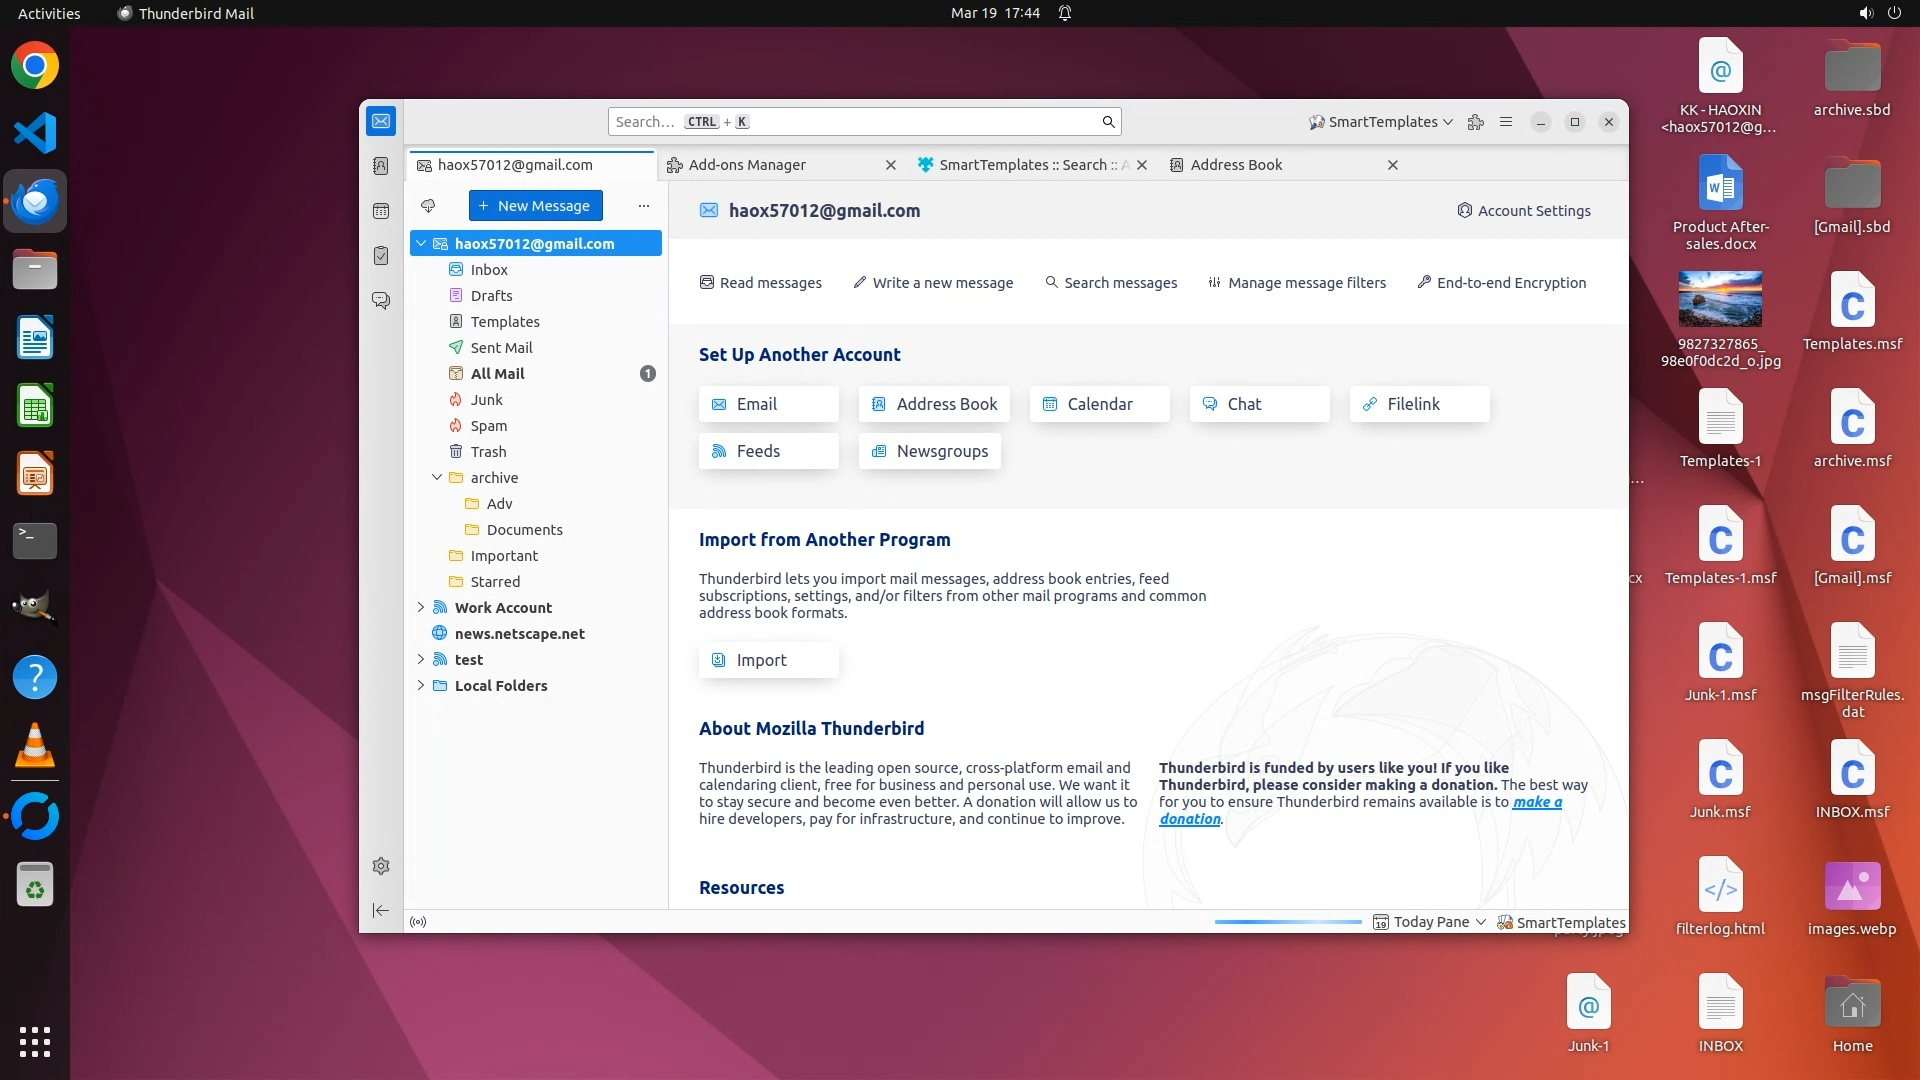Open folder pane options ellipsis
Viewport: 1920px width, 1080px height.
(644, 206)
